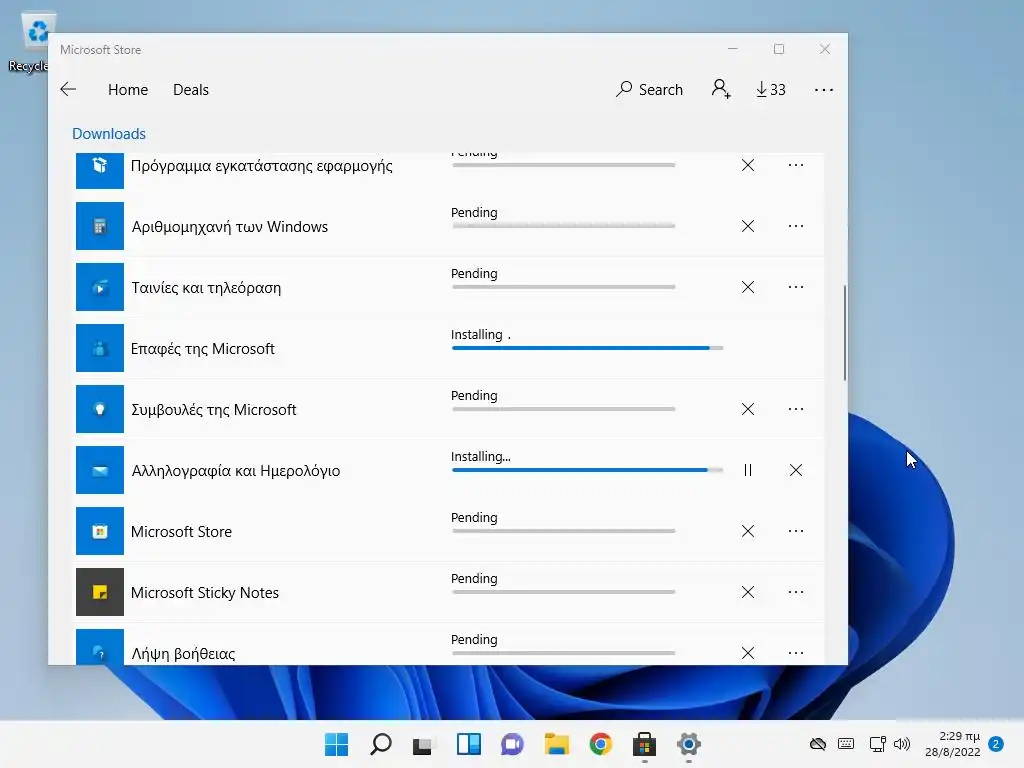Open more options for Πρόγραμμα εγκατάστασης εφαρμογής
This screenshot has height=768, width=1024.
[795, 165]
